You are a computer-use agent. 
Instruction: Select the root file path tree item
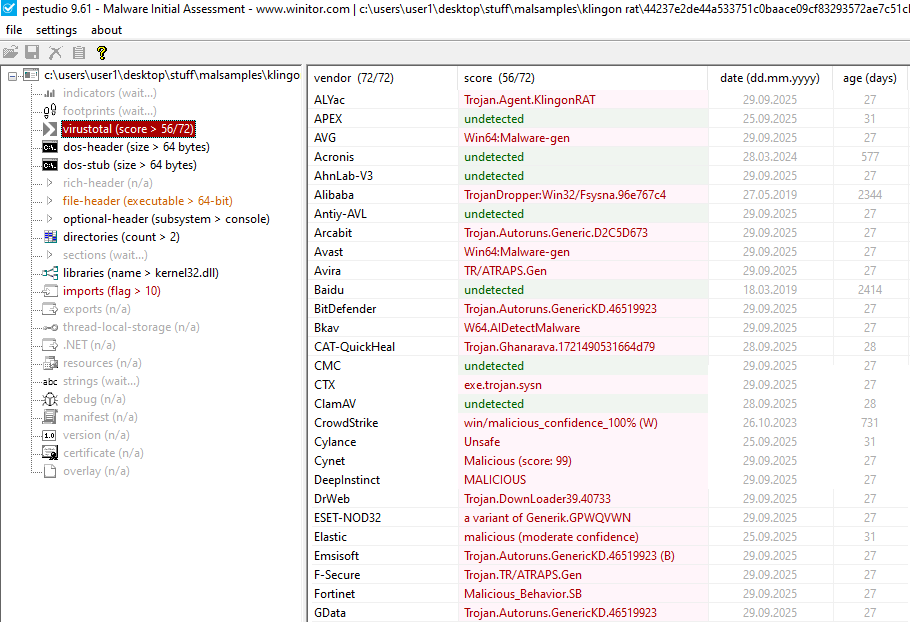(x=172, y=75)
